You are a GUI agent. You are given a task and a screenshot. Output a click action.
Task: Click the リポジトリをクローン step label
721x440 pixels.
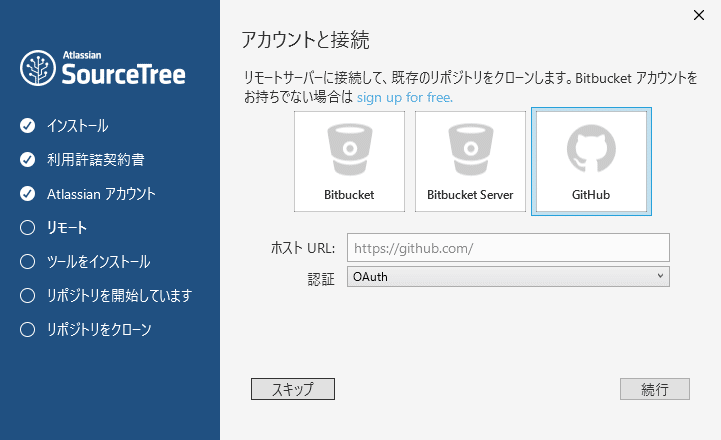click(99, 330)
